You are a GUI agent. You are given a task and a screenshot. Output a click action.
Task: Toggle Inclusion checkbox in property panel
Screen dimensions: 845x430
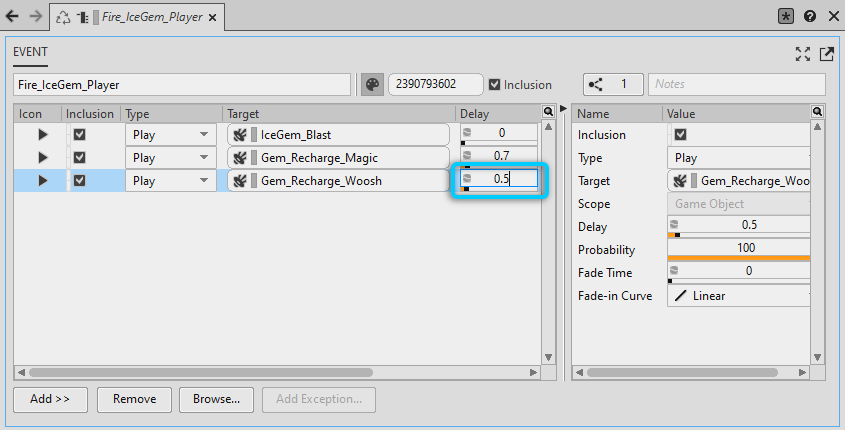click(x=681, y=134)
